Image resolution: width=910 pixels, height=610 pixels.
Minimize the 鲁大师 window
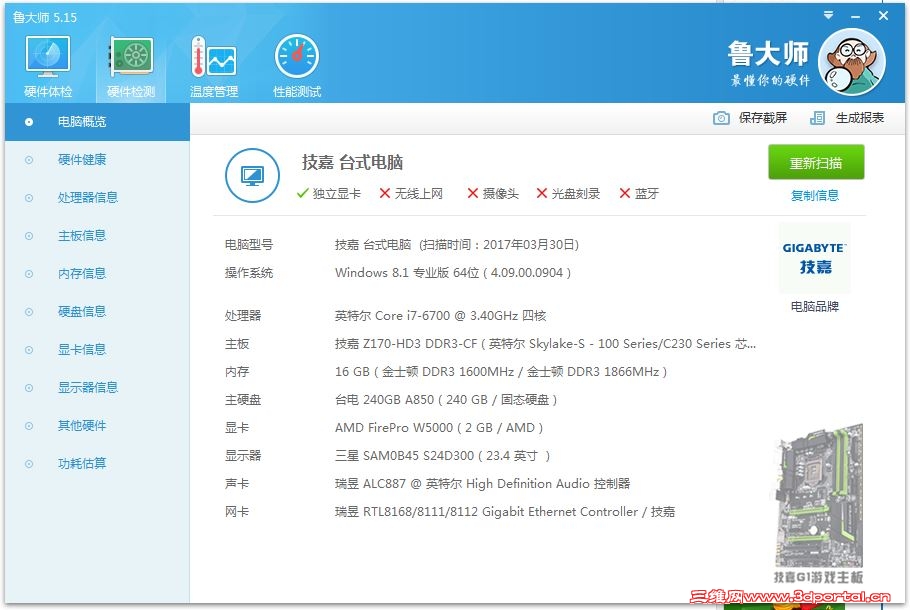point(855,16)
